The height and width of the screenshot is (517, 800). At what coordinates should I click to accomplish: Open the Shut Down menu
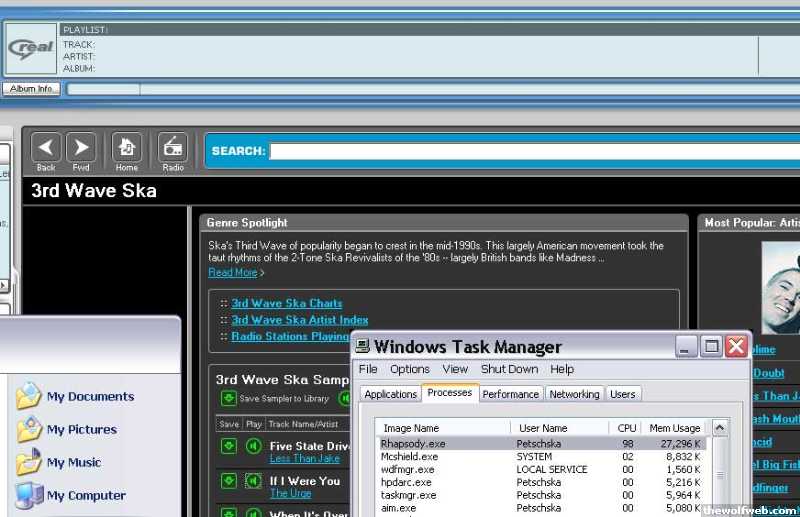tap(509, 369)
